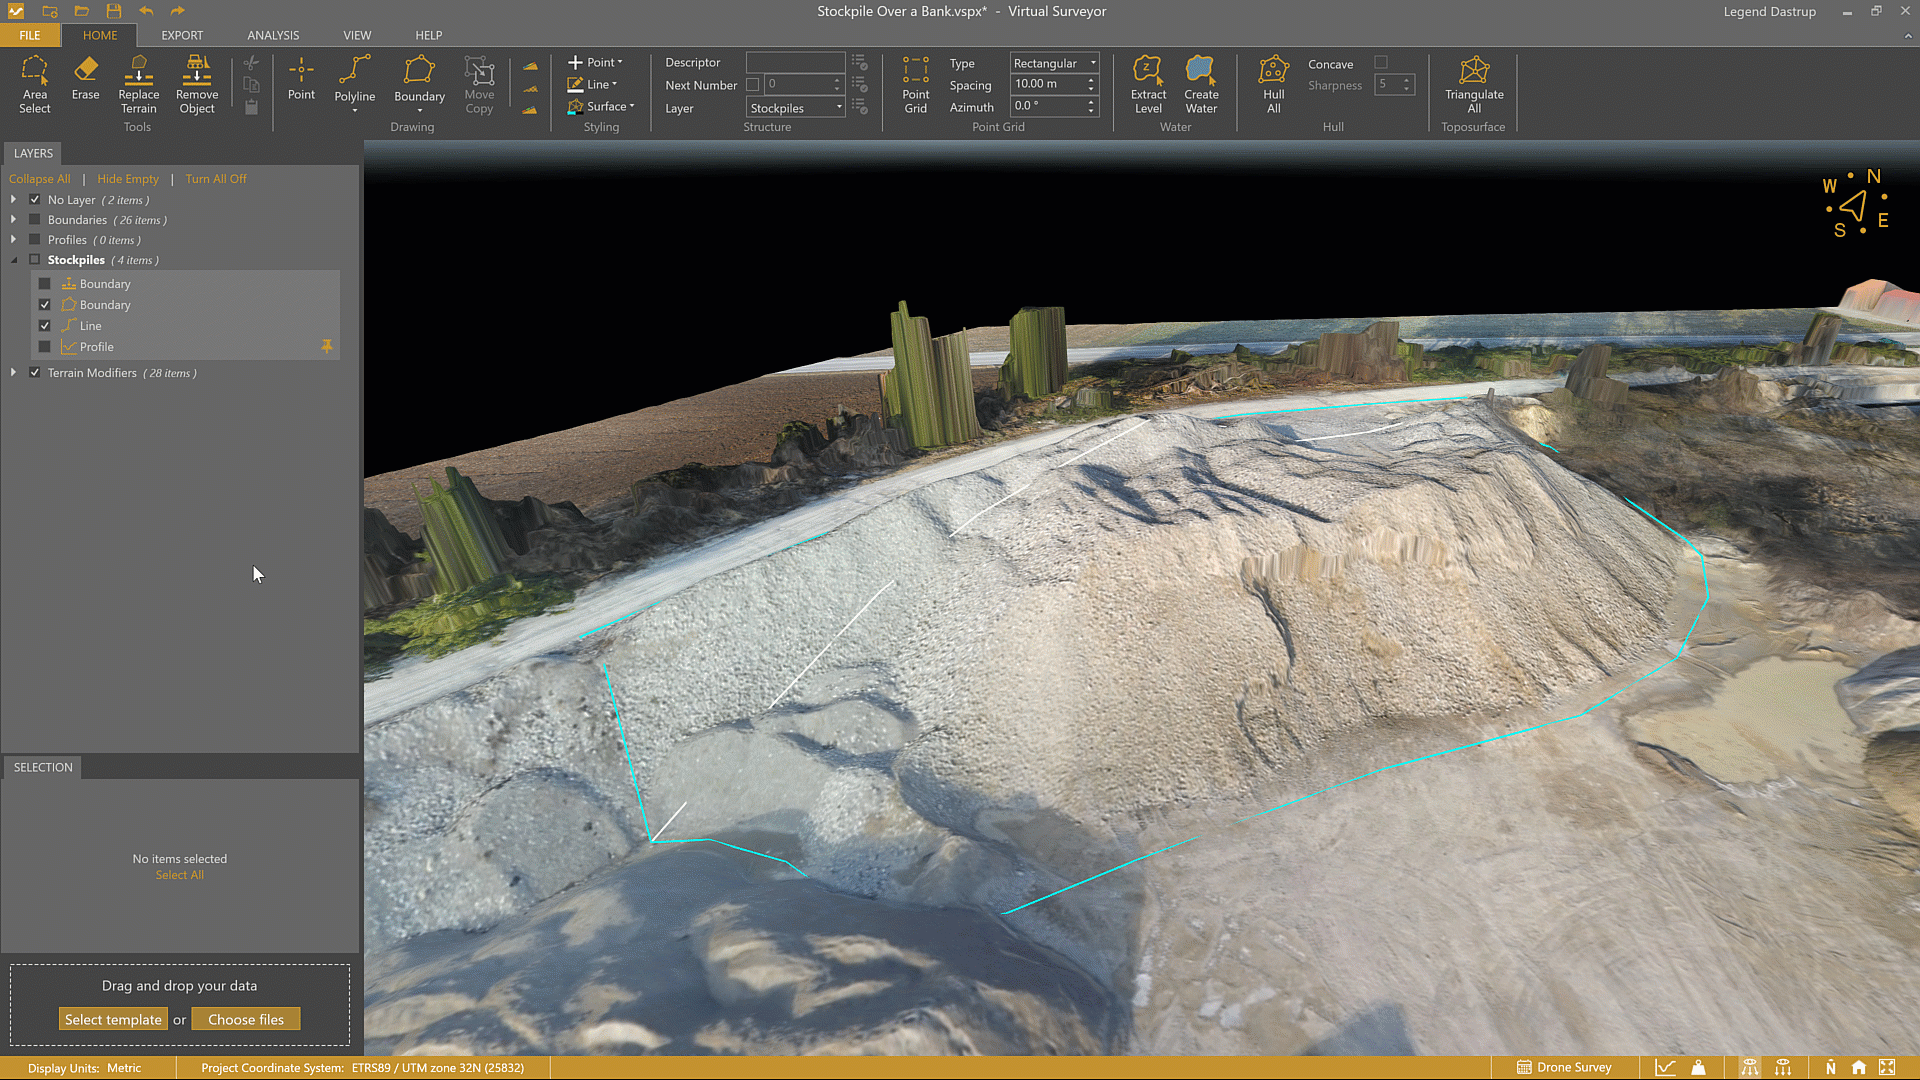This screenshot has height=1080, width=1920.
Task: Click the Turn All Off link
Action: coord(215,179)
